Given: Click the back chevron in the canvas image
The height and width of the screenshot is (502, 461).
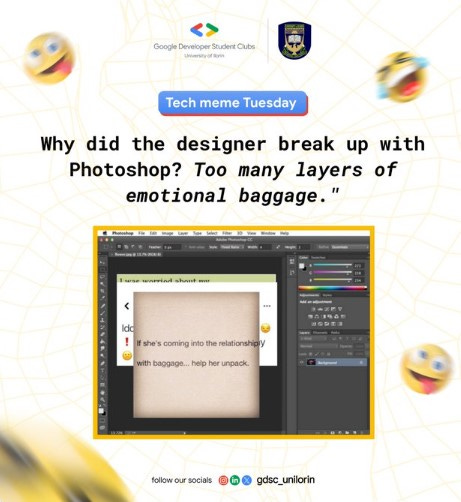Looking at the screenshot, I should (127, 306).
